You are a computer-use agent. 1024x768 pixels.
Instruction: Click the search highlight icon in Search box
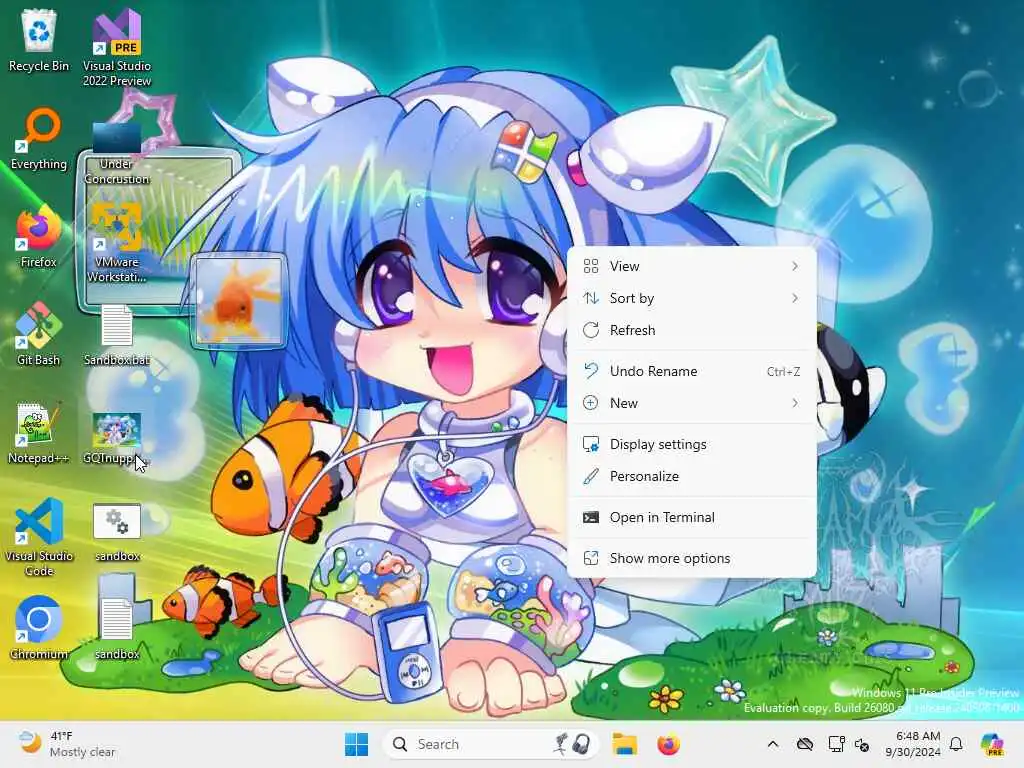573,744
